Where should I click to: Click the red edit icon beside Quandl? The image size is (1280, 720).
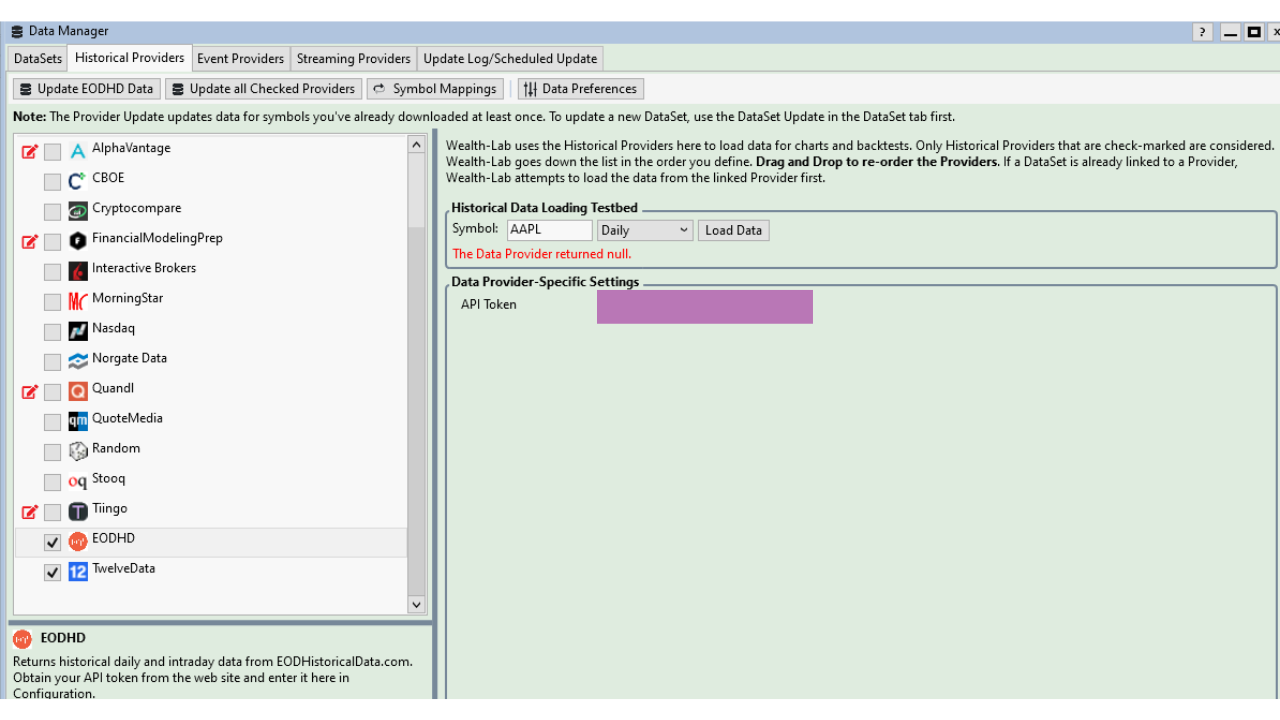[x=30, y=391]
